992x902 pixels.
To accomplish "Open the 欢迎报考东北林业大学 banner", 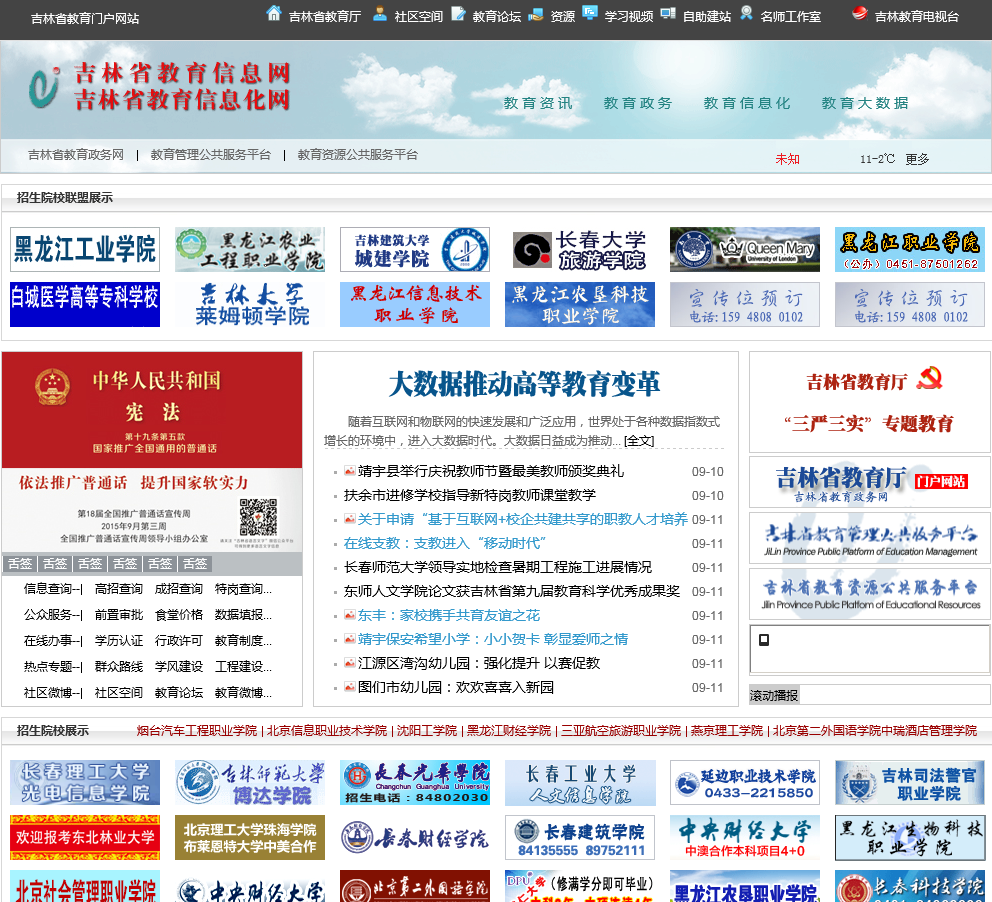I will (85, 837).
